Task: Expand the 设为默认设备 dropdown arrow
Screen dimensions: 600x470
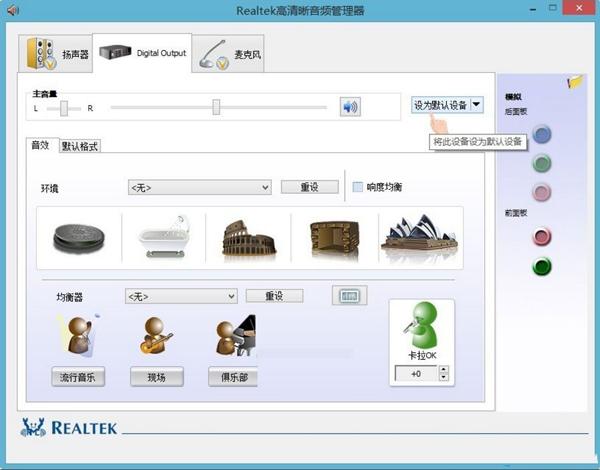Action: tap(476, 104)
